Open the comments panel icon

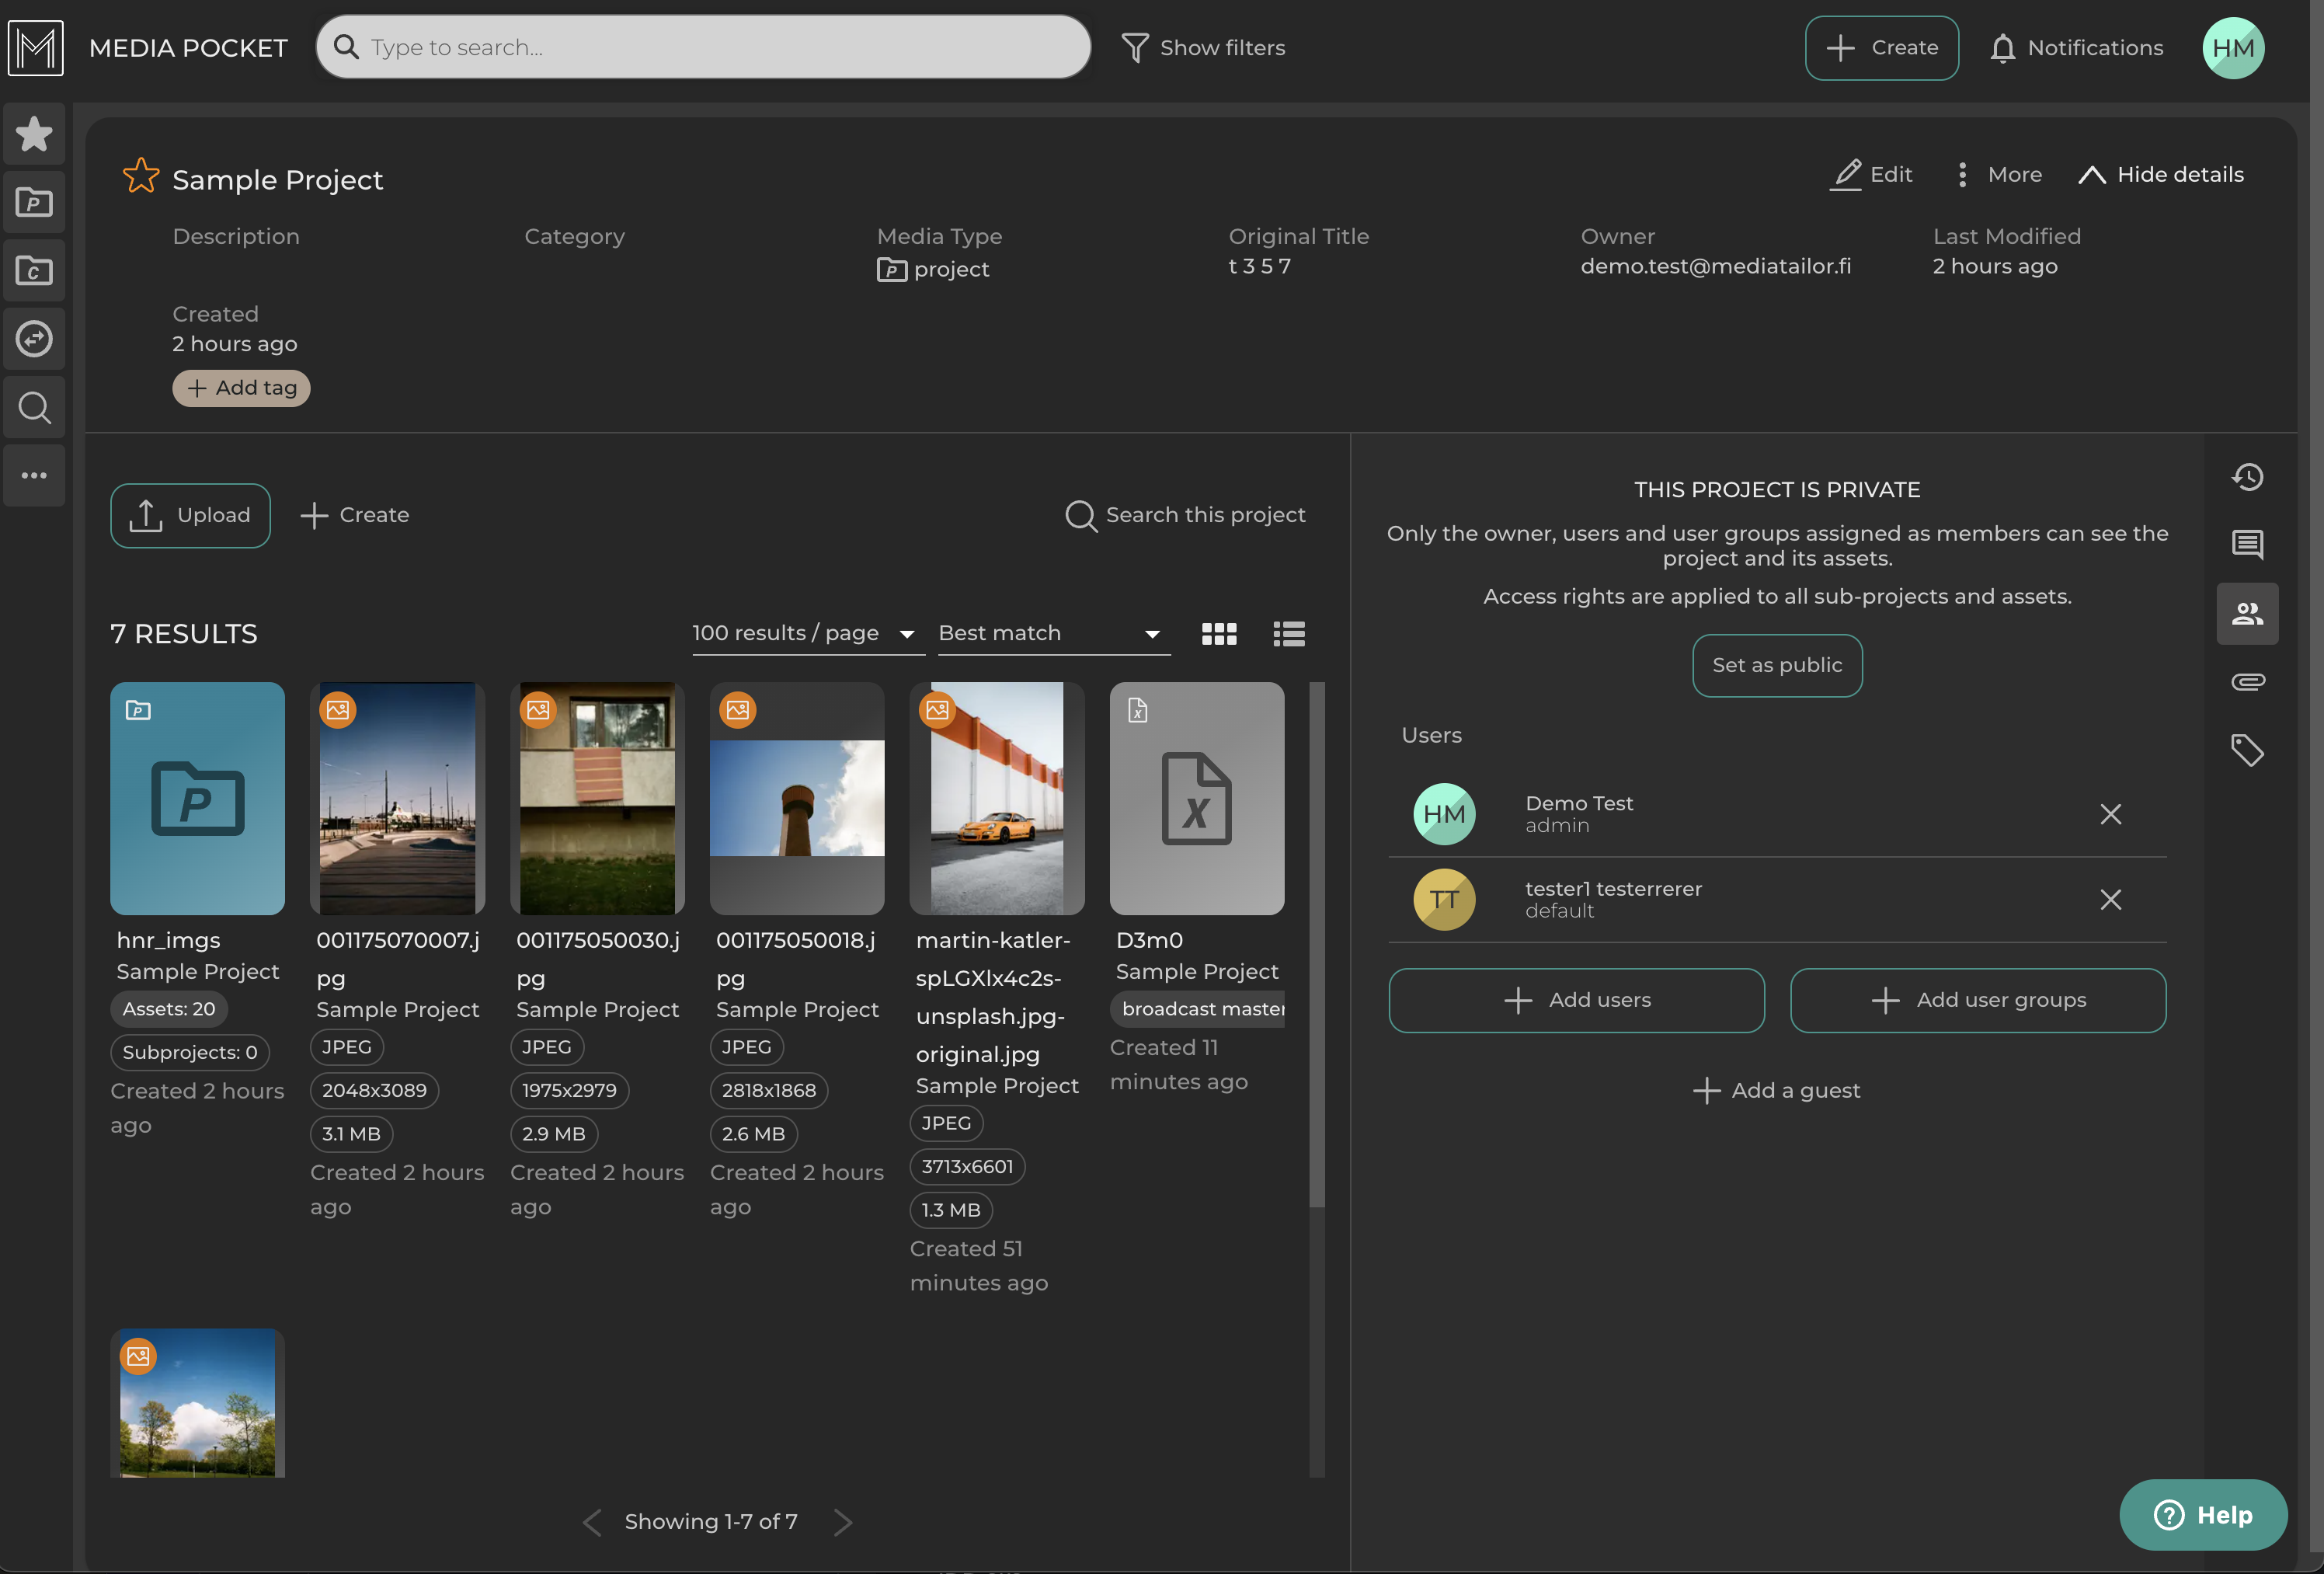click(2247, 544)
